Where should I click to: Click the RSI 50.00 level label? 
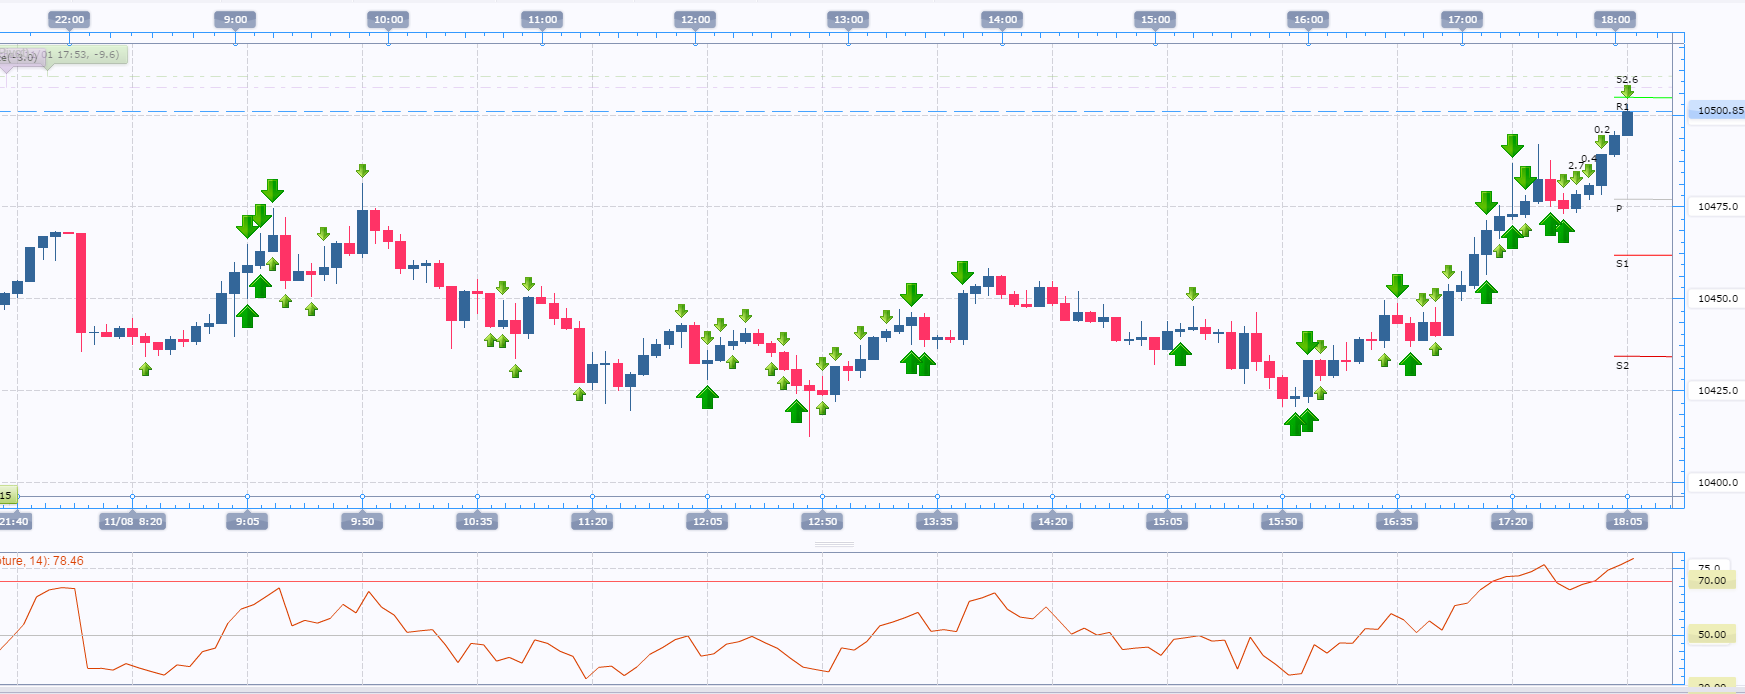[1712, 634]
